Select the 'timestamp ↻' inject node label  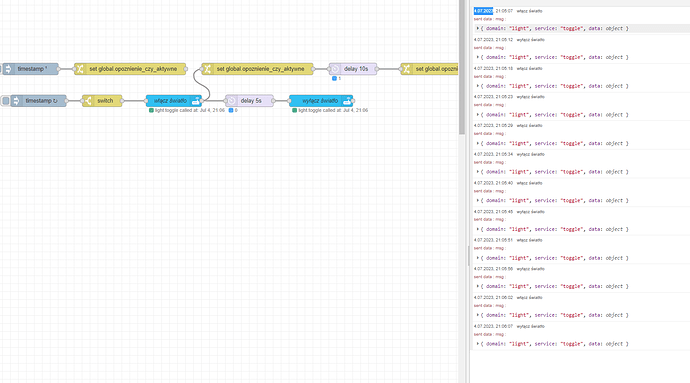tap(41, 101)
